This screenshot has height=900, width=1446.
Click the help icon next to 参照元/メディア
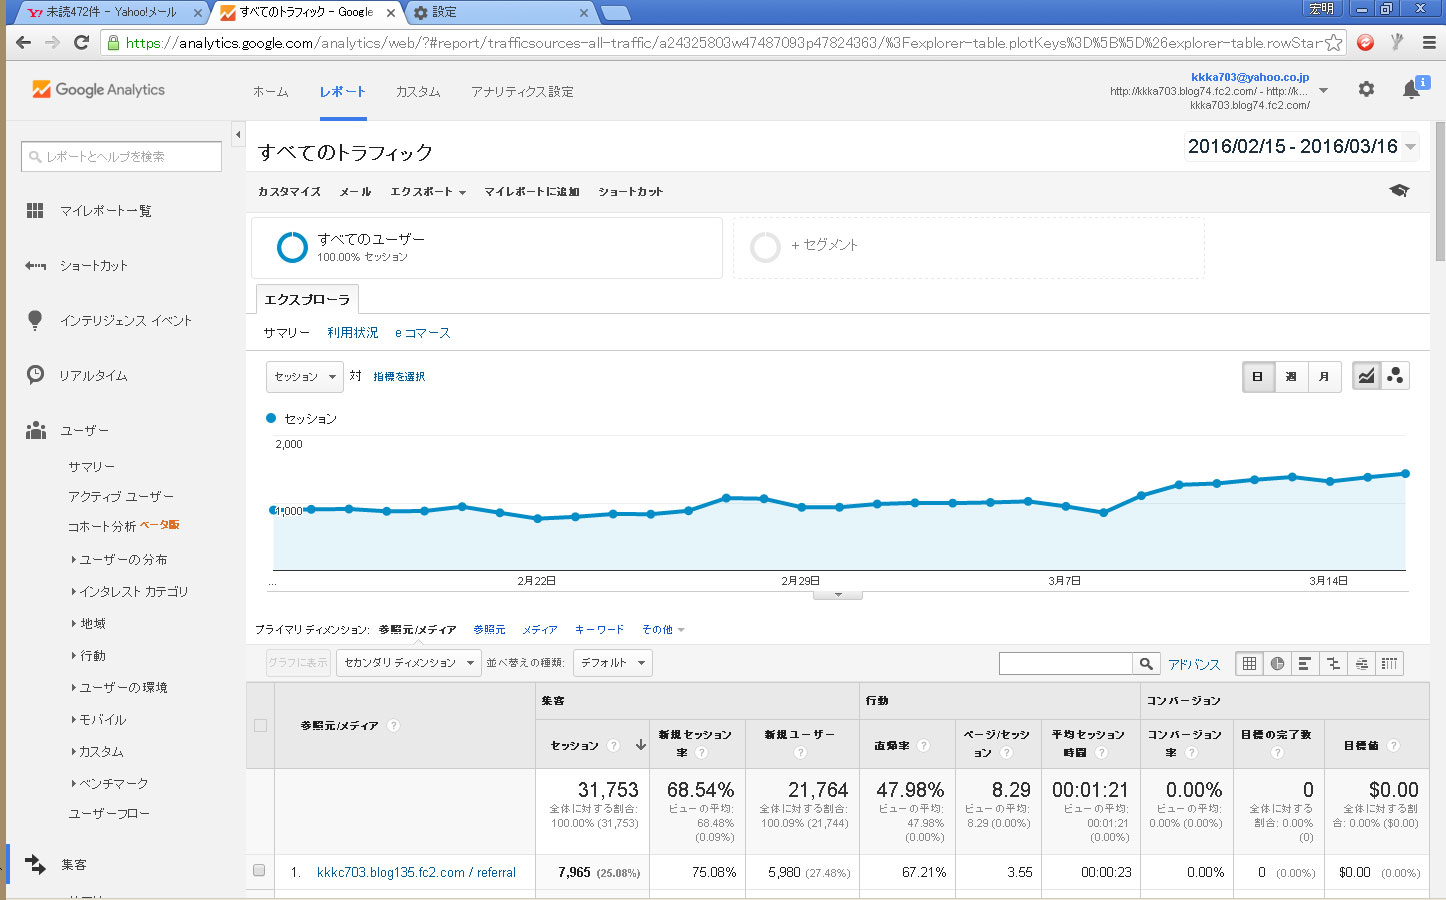tap(393, 725)
